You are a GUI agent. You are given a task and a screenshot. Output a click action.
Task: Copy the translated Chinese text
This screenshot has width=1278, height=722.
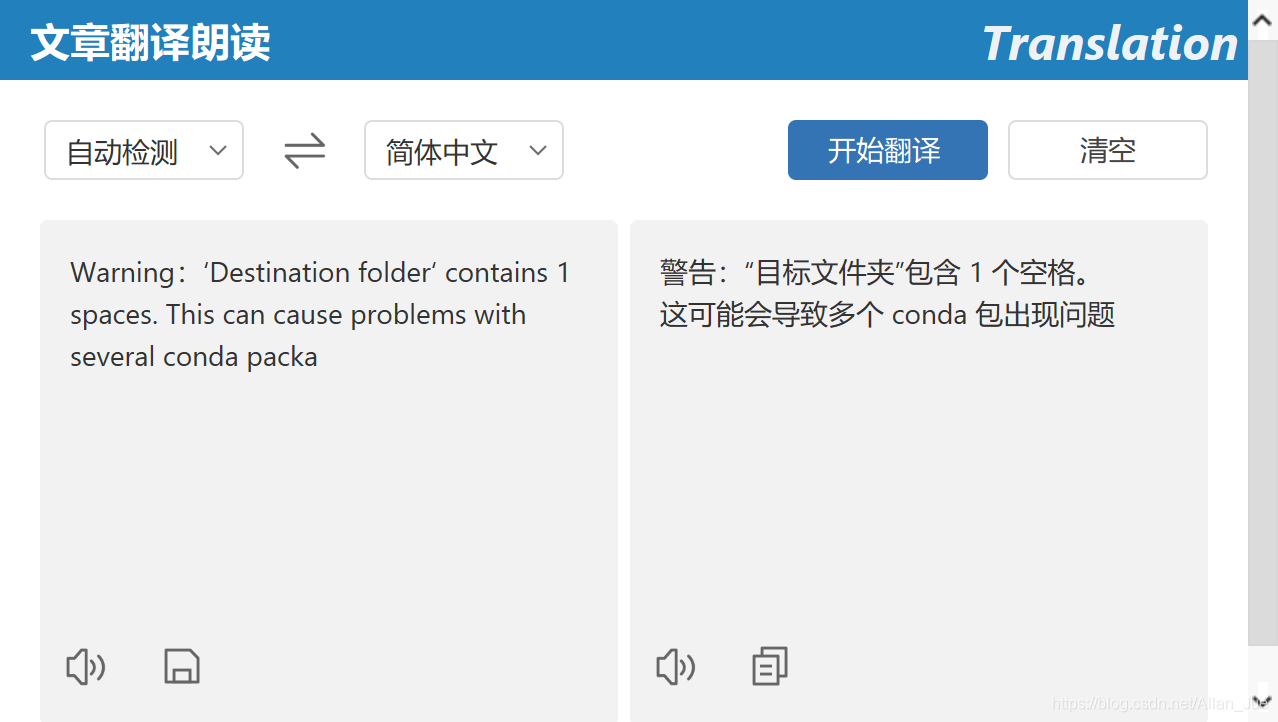[x=769, y=666]
